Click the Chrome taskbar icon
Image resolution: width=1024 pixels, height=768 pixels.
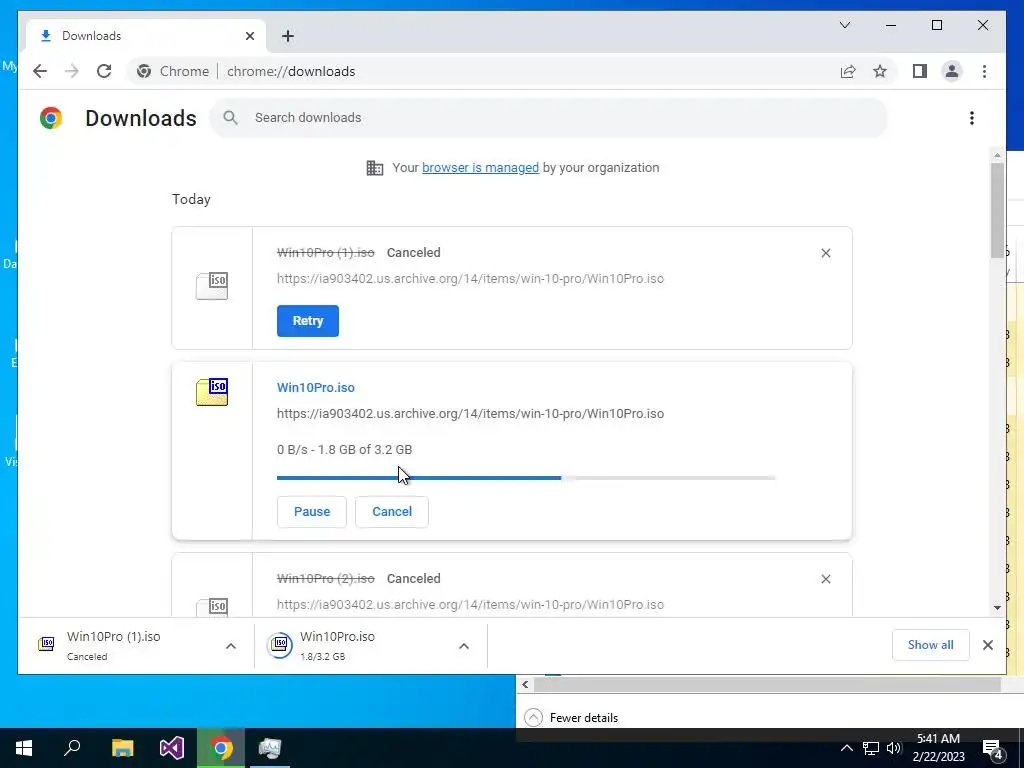221,748
